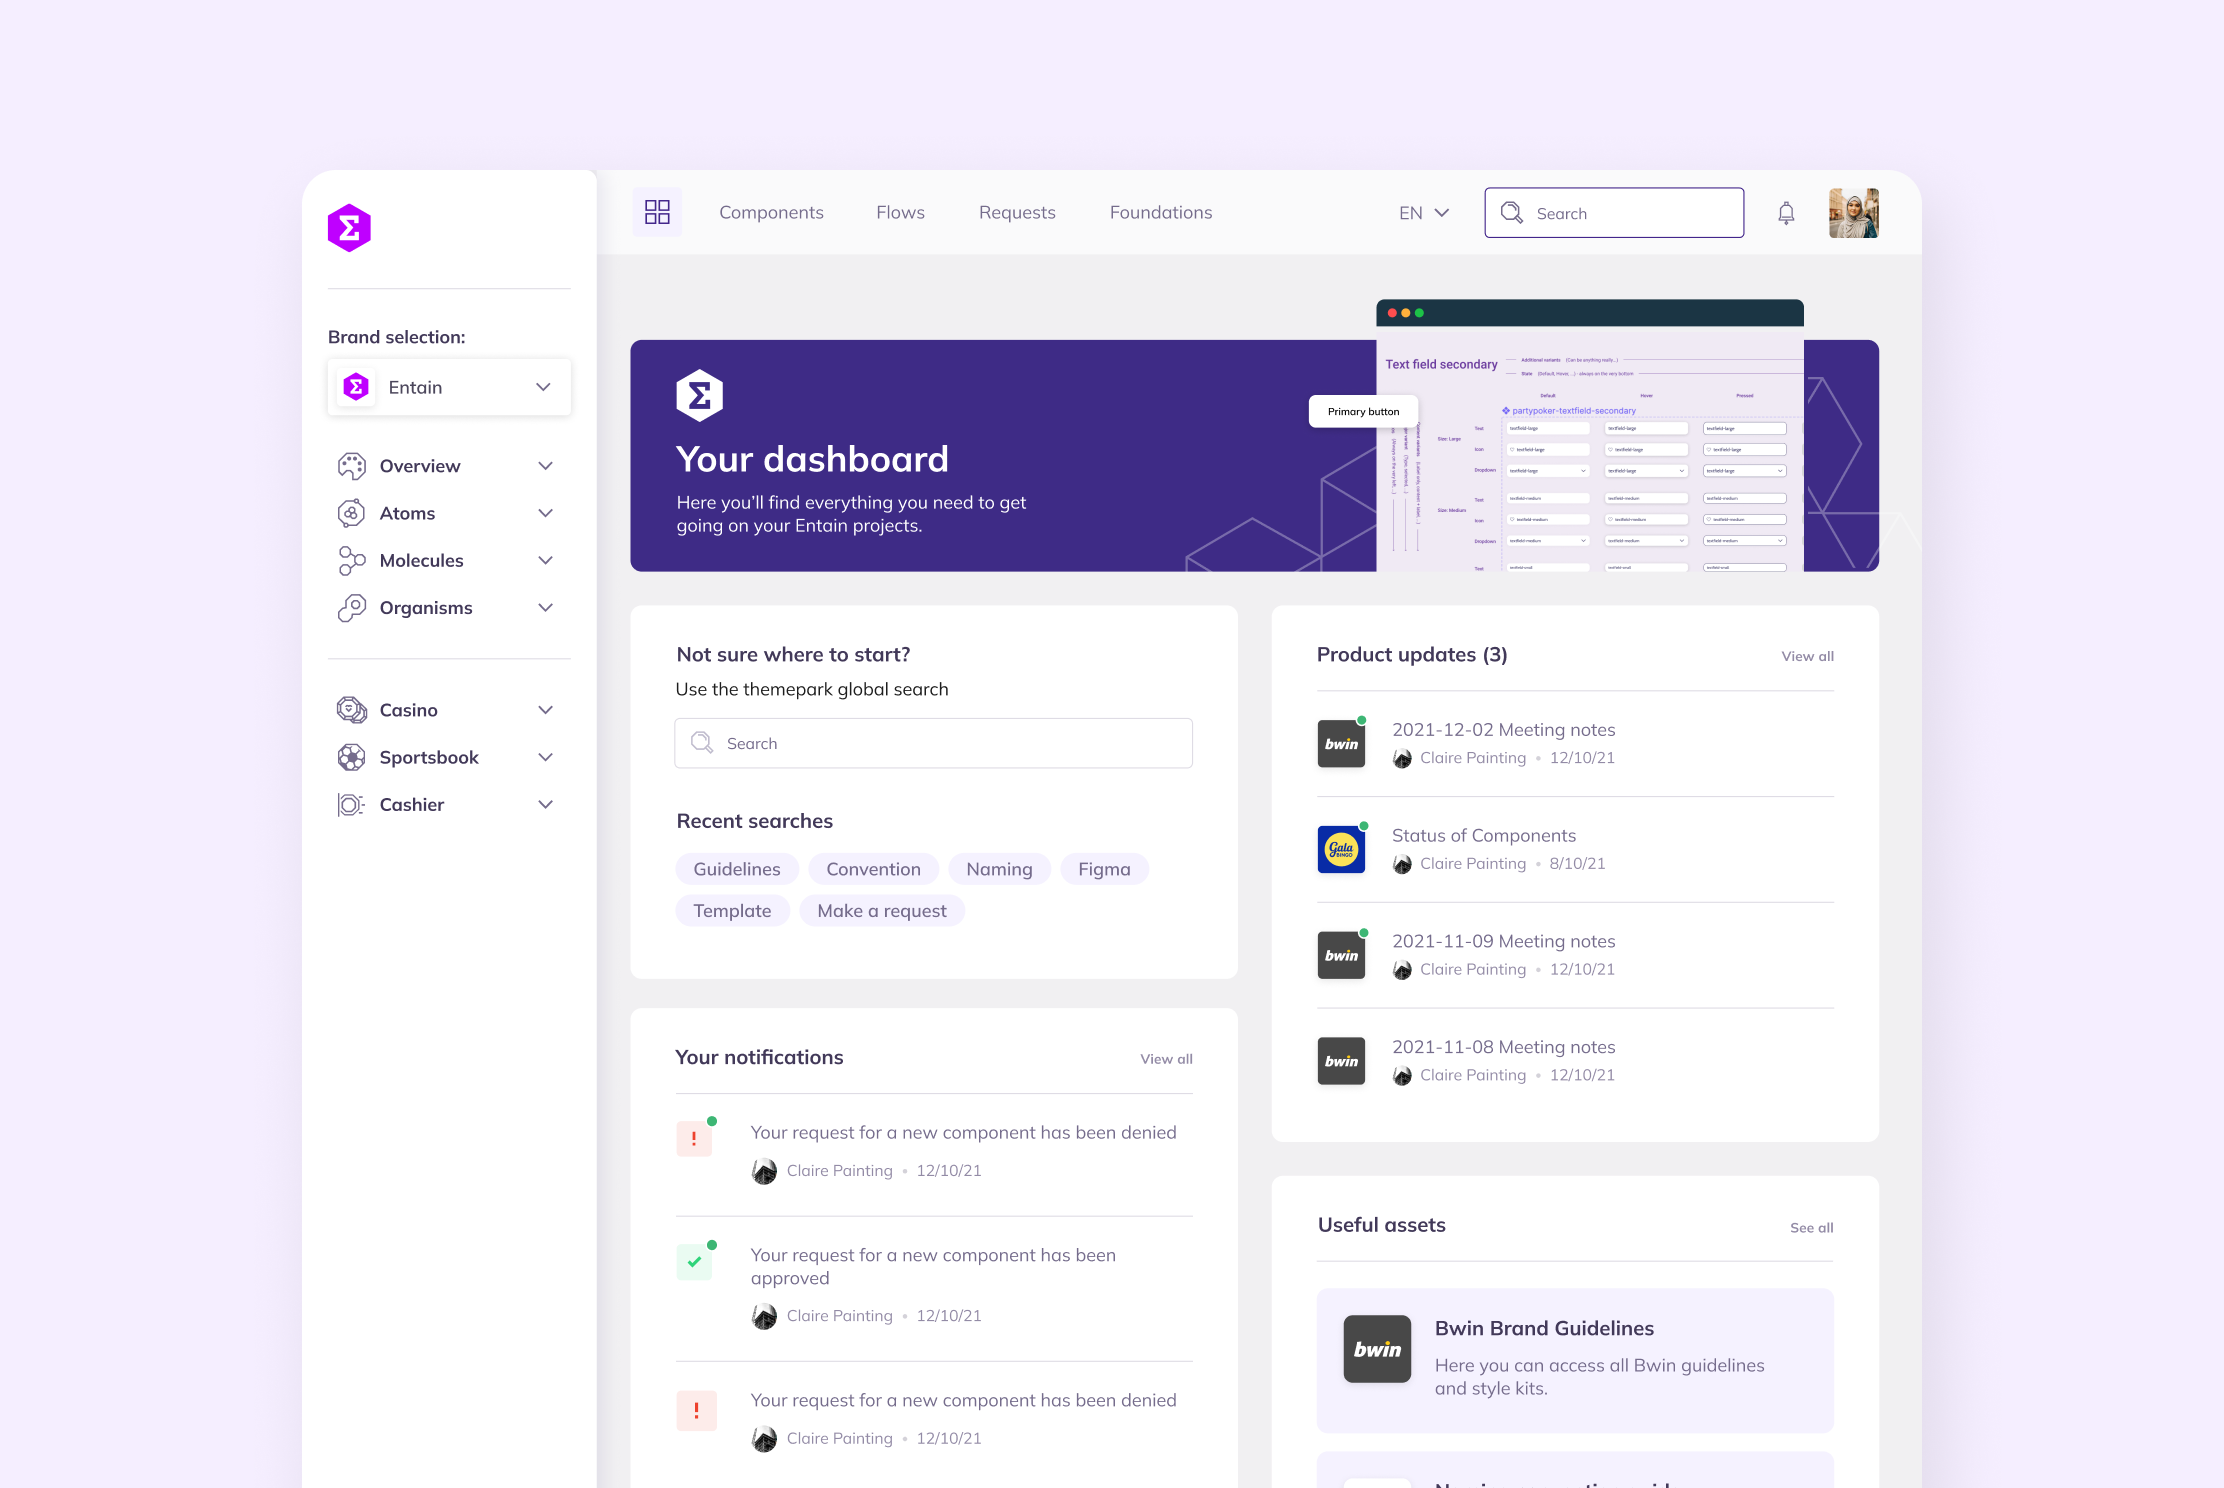The image size is (2224, 1488).
Task: Open the user profile avatar photo
Action: point(1853,213)
